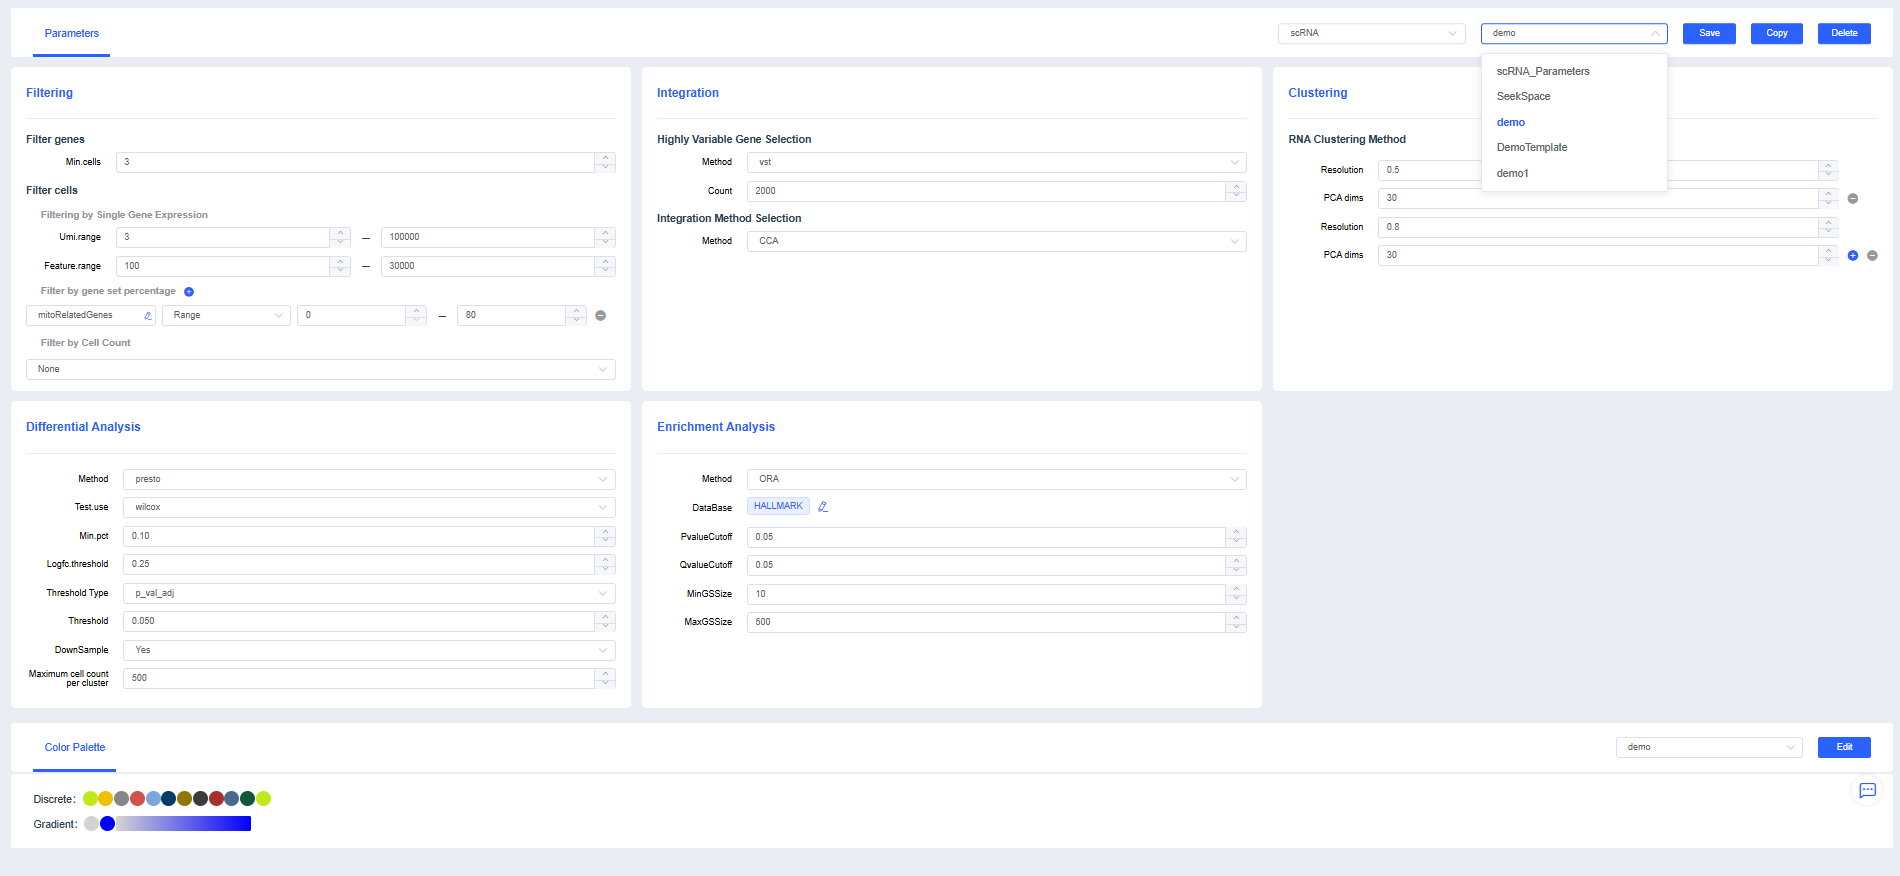Open the Range type dropdown
The height and width of the screenshot is (876, 1900).
(x=226, y=316)
